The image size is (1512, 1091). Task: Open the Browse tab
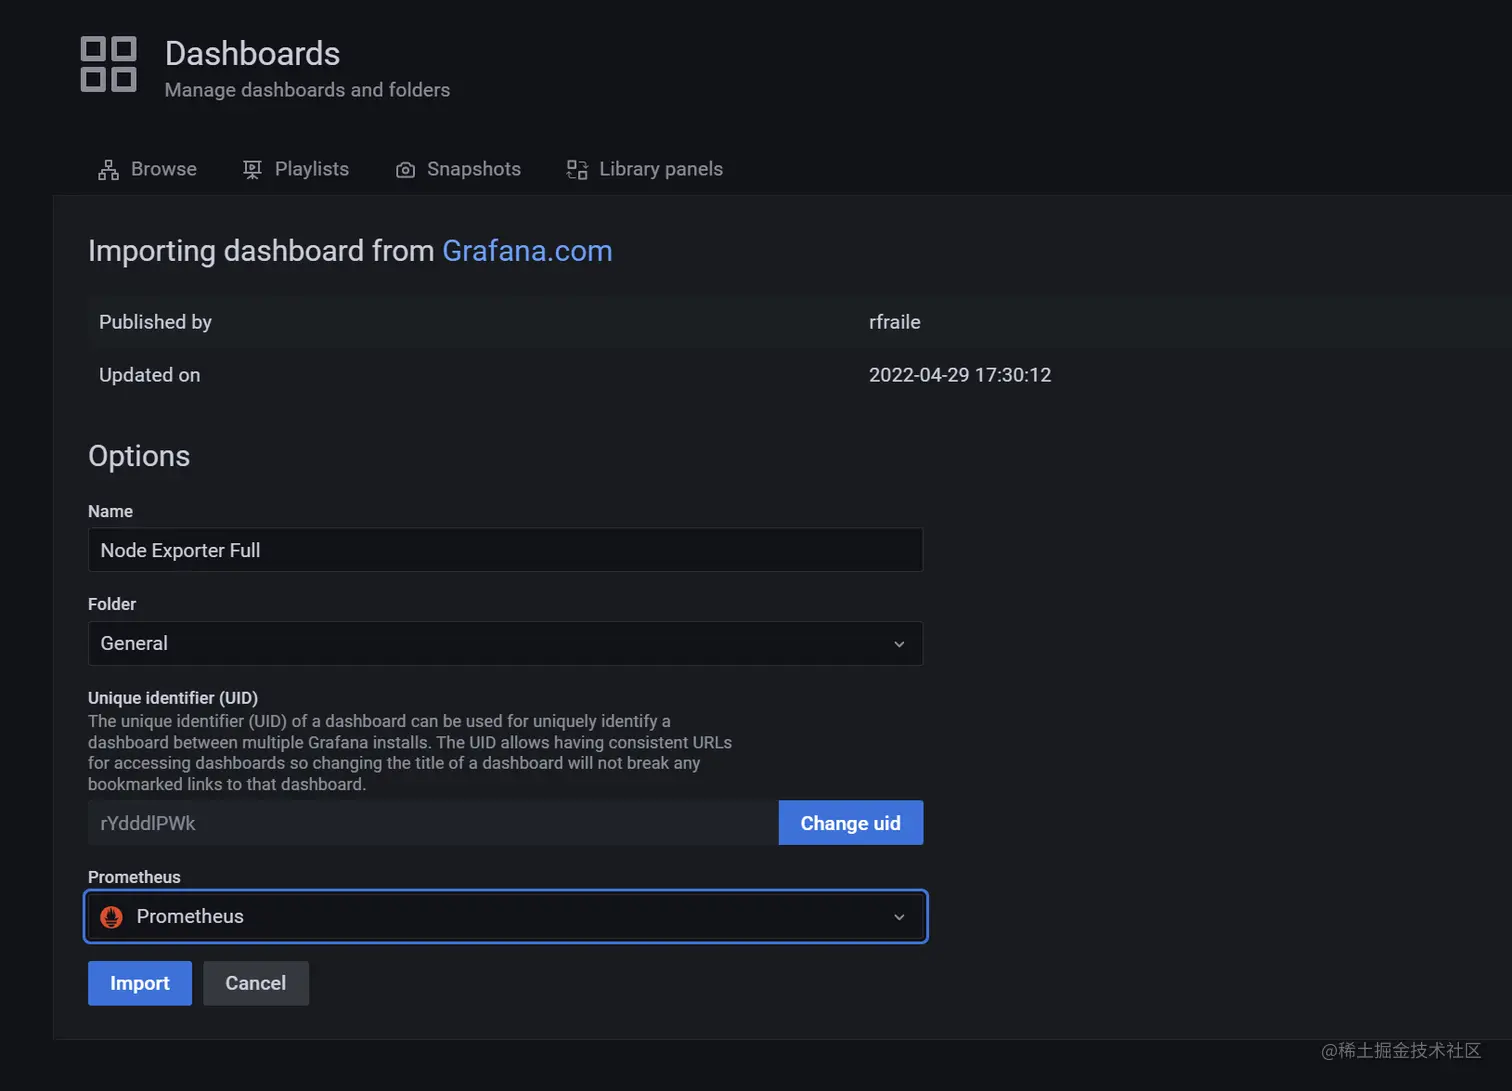tap(147, 169)
